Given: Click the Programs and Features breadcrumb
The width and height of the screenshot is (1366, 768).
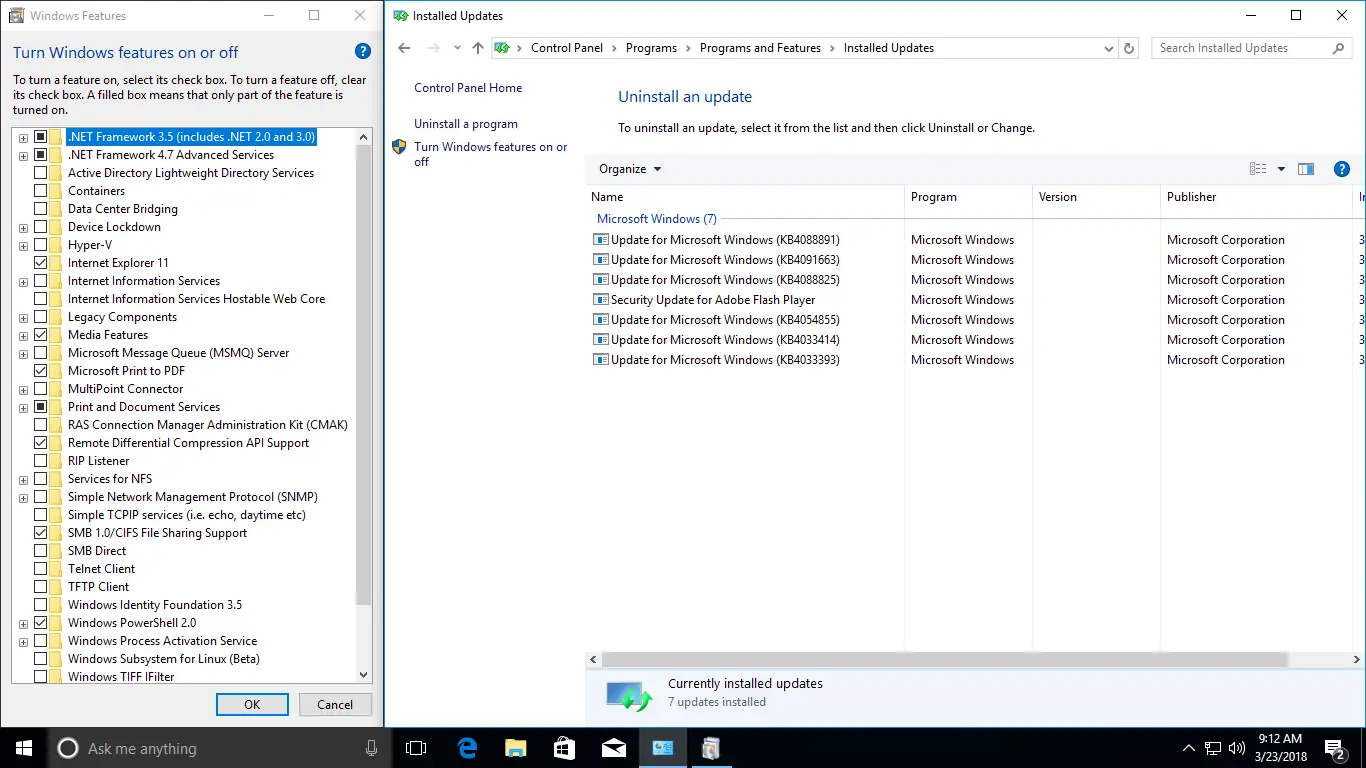Looking at the screenshot, I should [760, 48].
